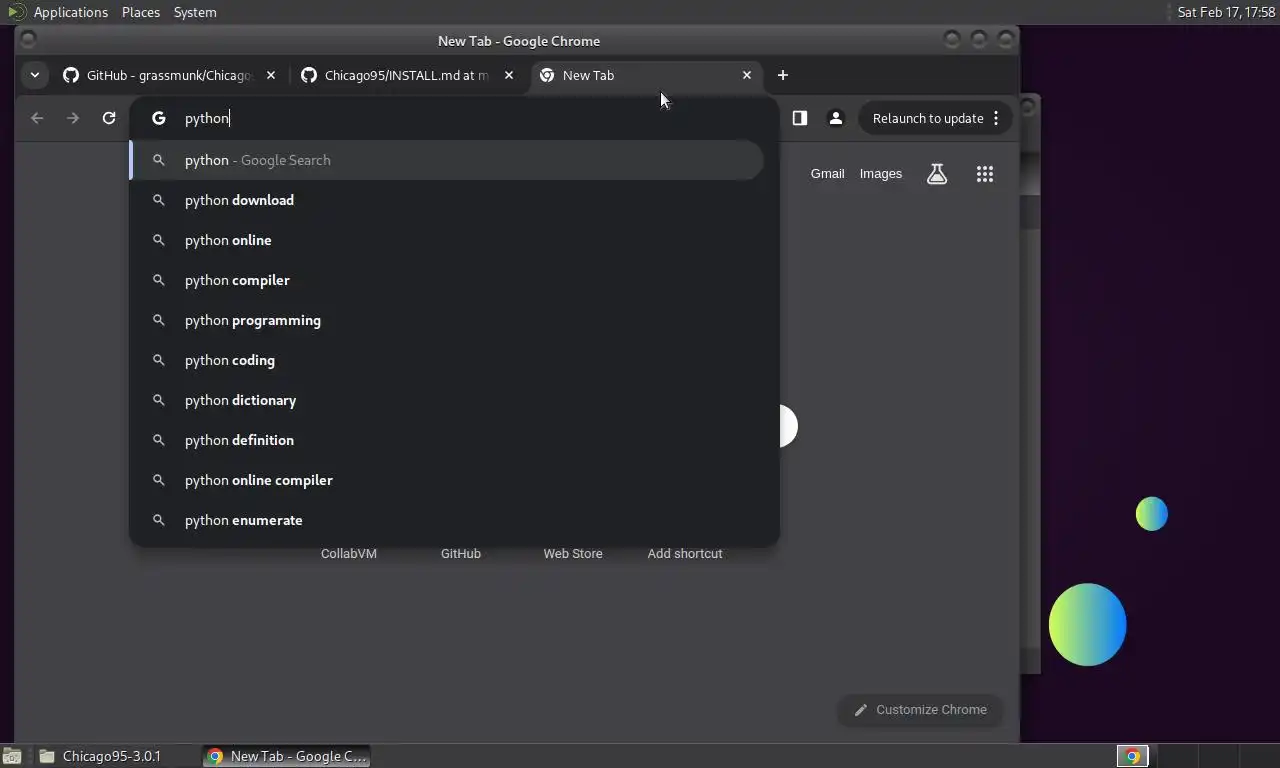Choose python online compiler suggestion

click(x=447, y=480)
